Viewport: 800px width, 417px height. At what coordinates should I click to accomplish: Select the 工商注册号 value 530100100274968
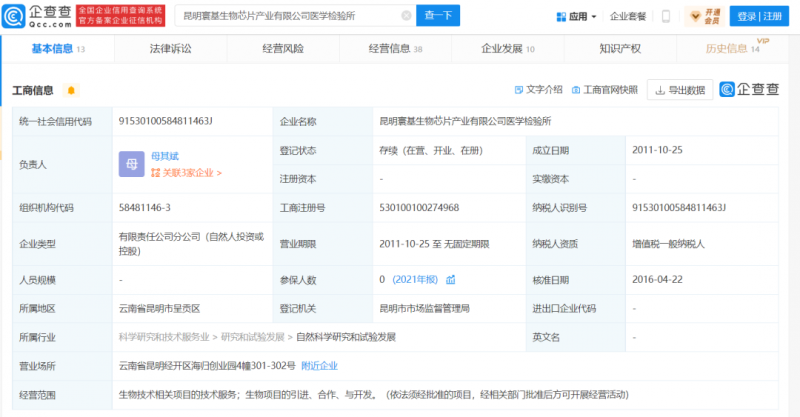pos(419,208)
